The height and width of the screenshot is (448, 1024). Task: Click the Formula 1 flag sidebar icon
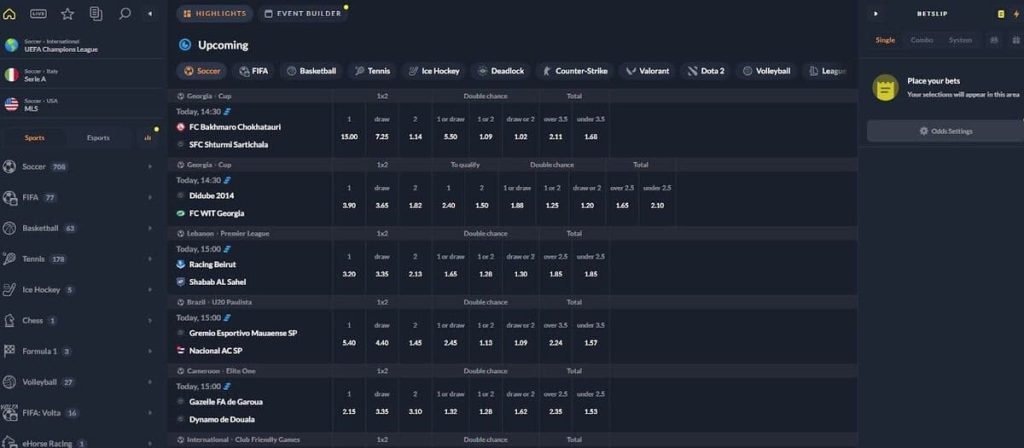coord(9,351)
